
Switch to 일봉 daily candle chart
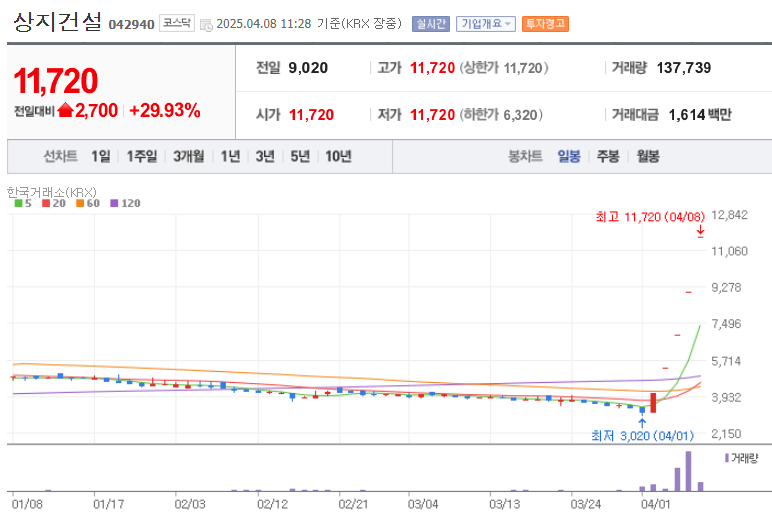[569, 157]
